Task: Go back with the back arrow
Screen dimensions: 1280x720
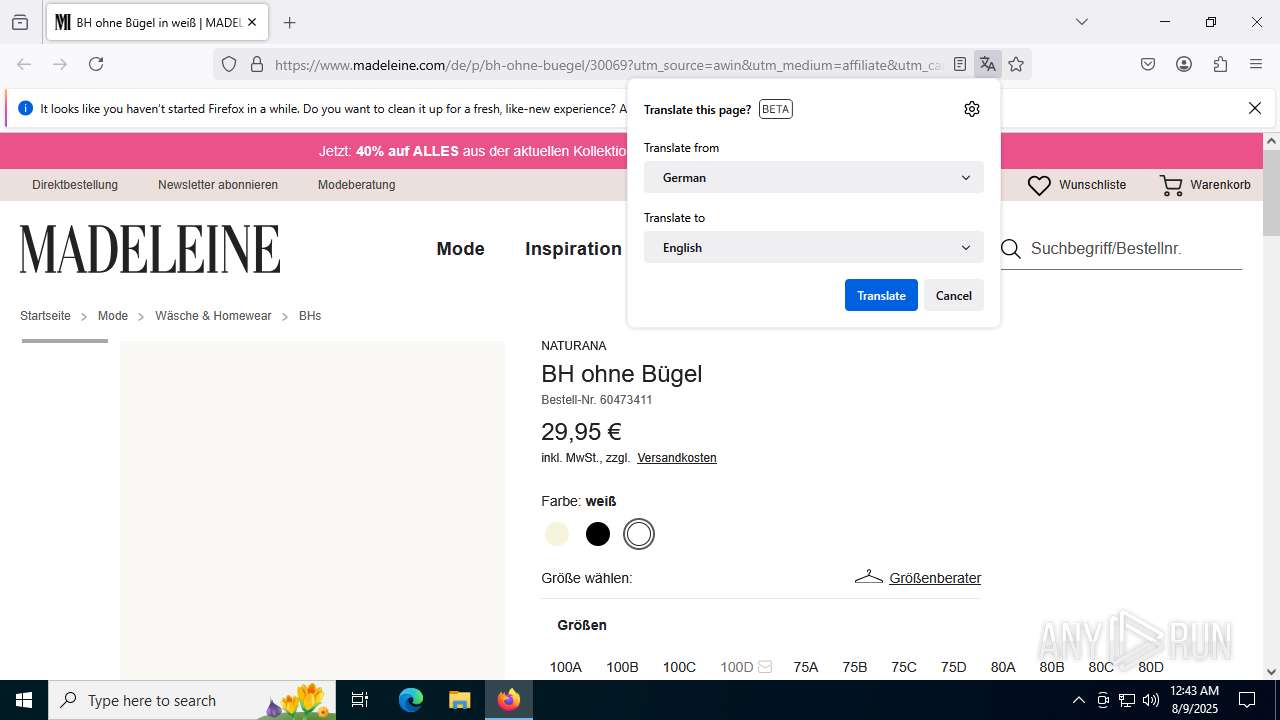Action: 24,64
